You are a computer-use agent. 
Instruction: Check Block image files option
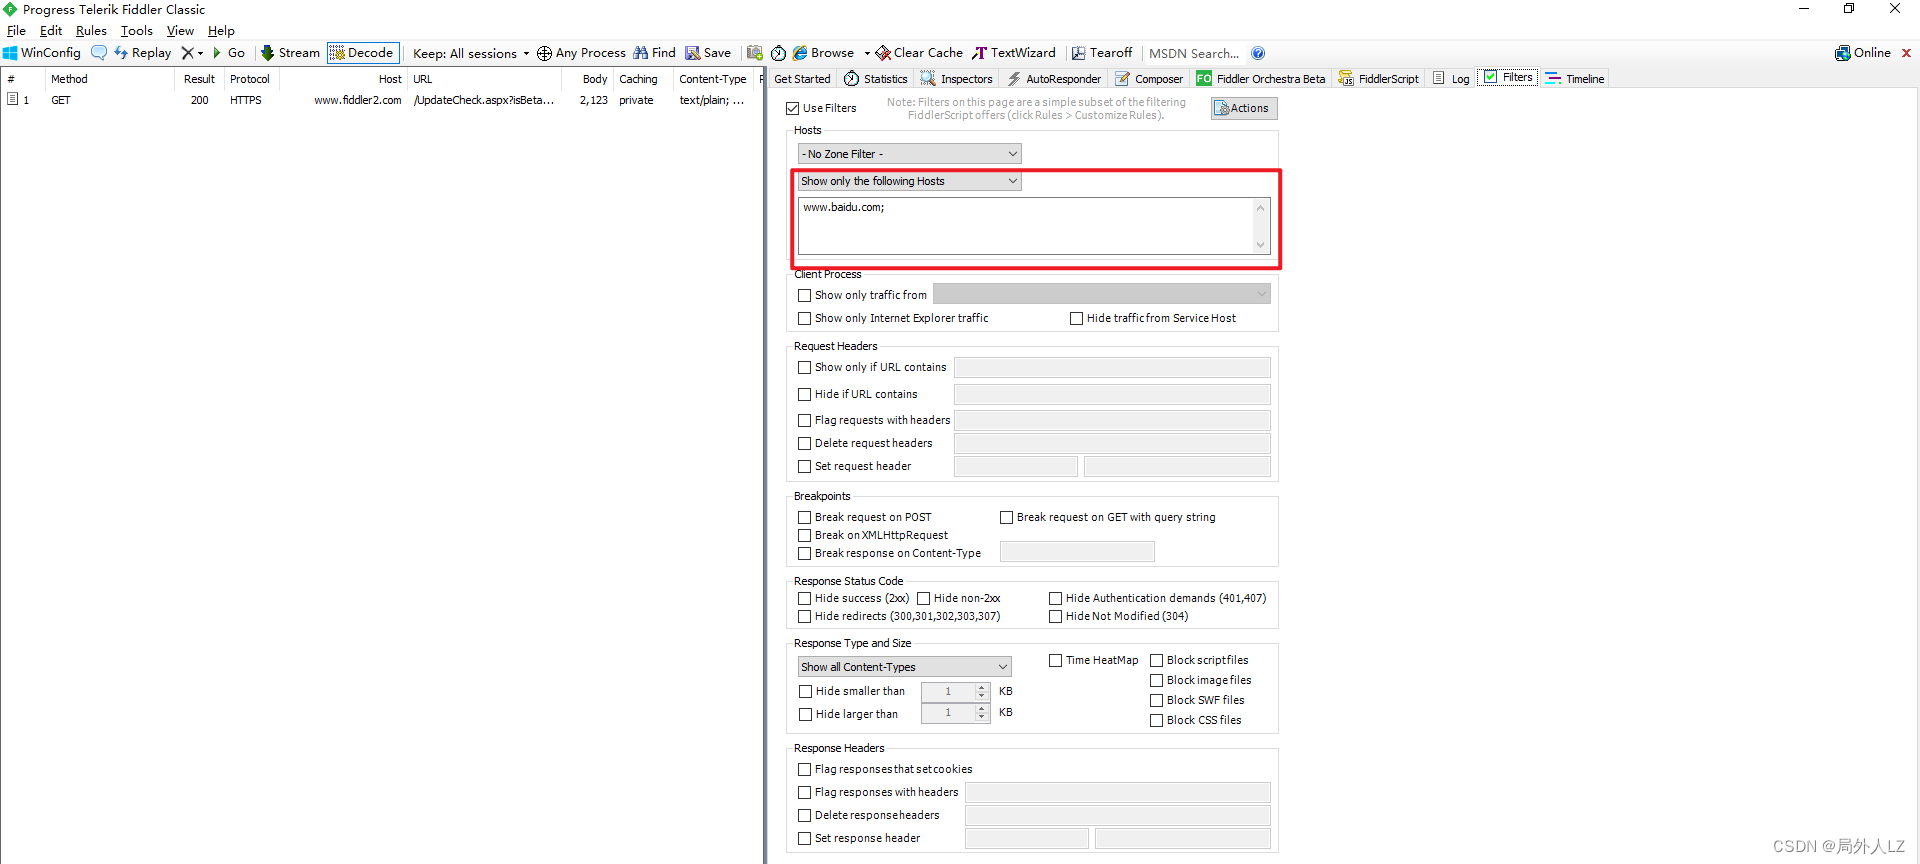click(x=1156, y=680)
